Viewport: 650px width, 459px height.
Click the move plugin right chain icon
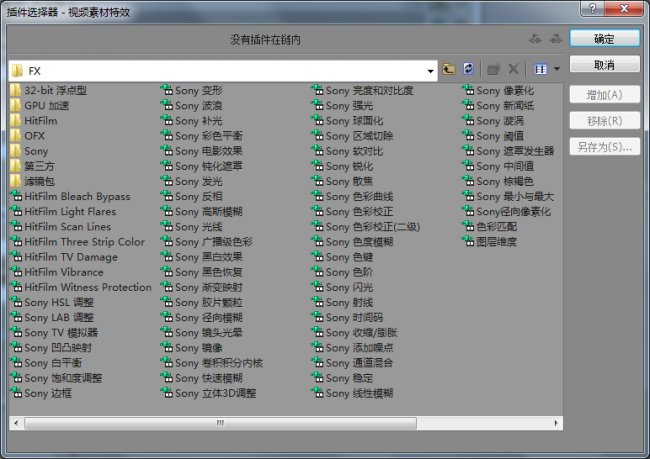click(x=555, y=39)
